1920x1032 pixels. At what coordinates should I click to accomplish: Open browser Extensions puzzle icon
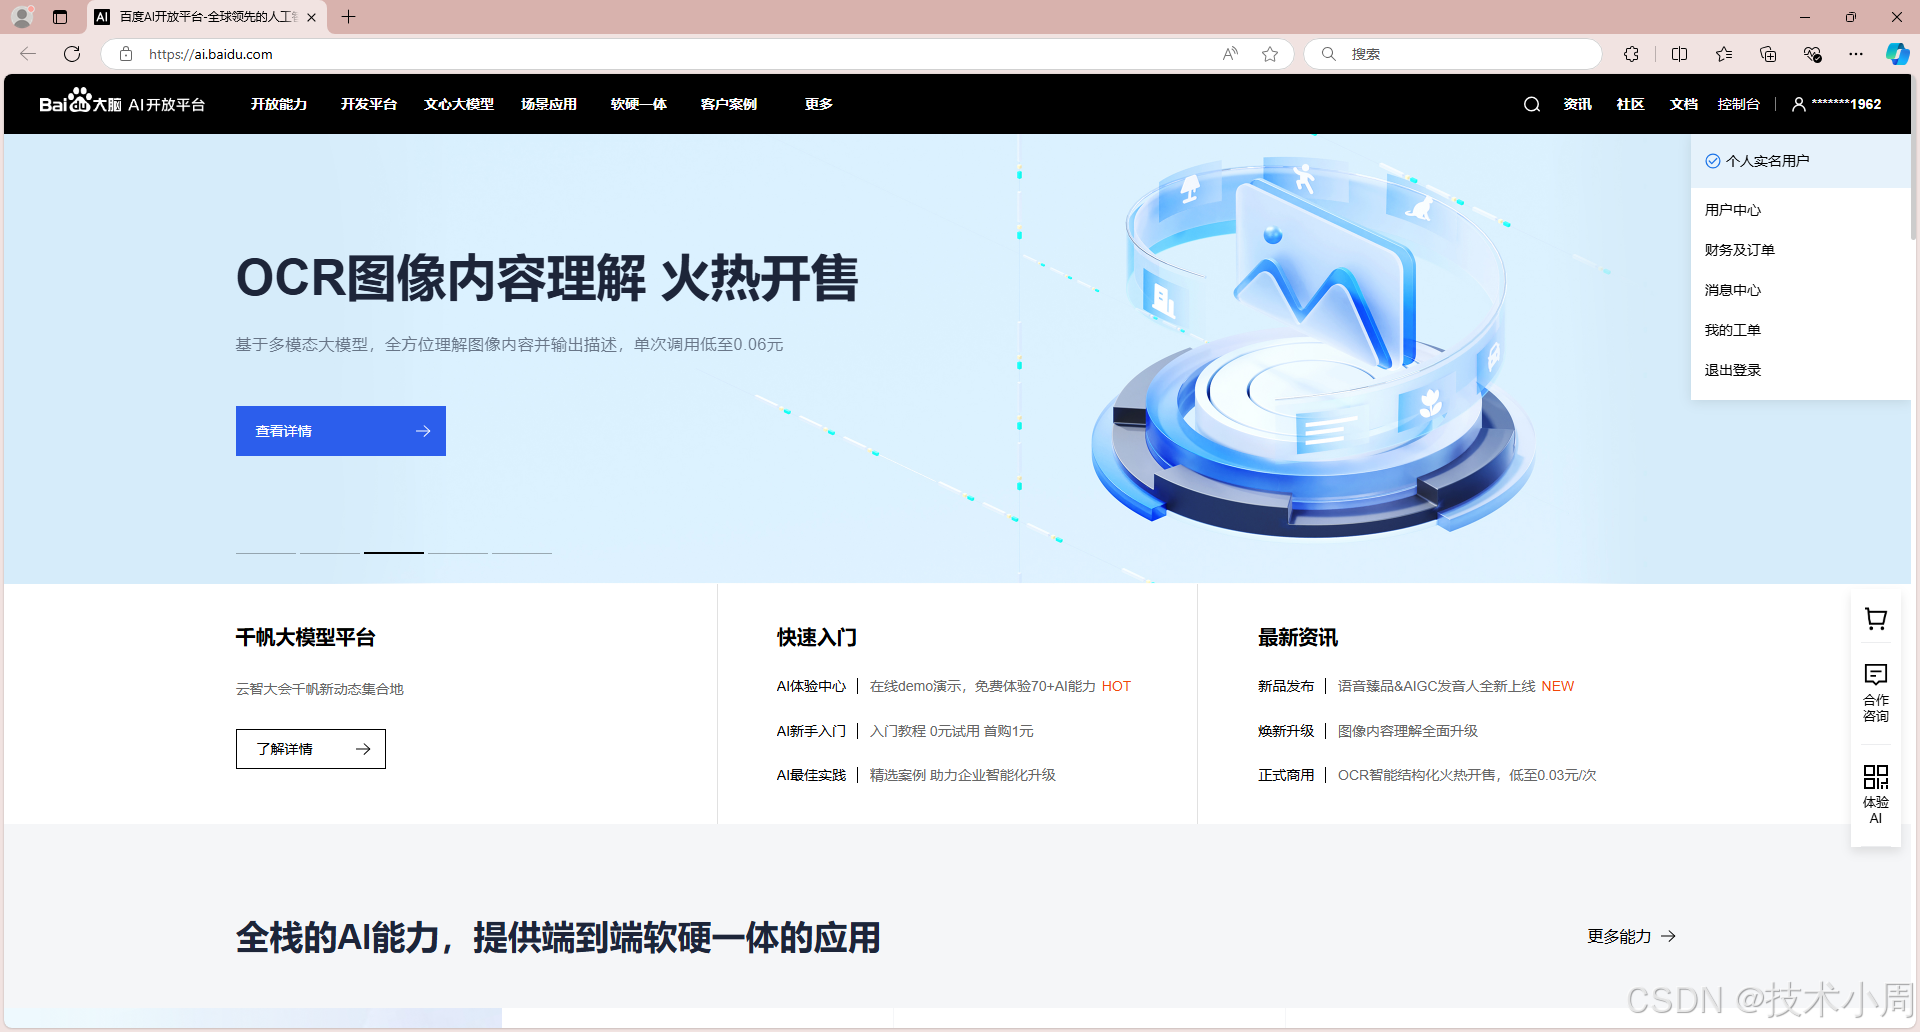[x=1631, y=54]
